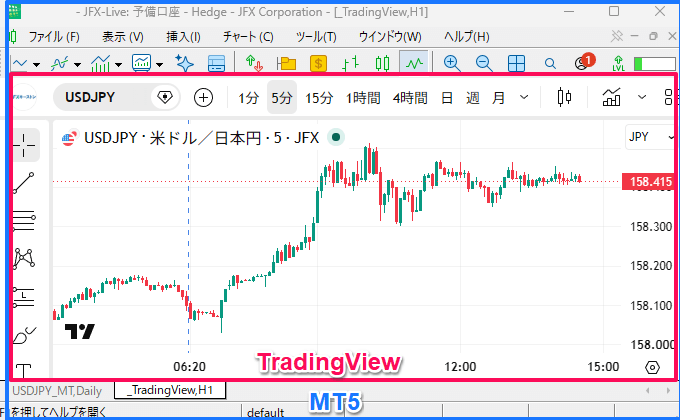Viewport: 680px width, 420px height.
Task: Click the yellow dollar sign icon
Action: [318, 64]
